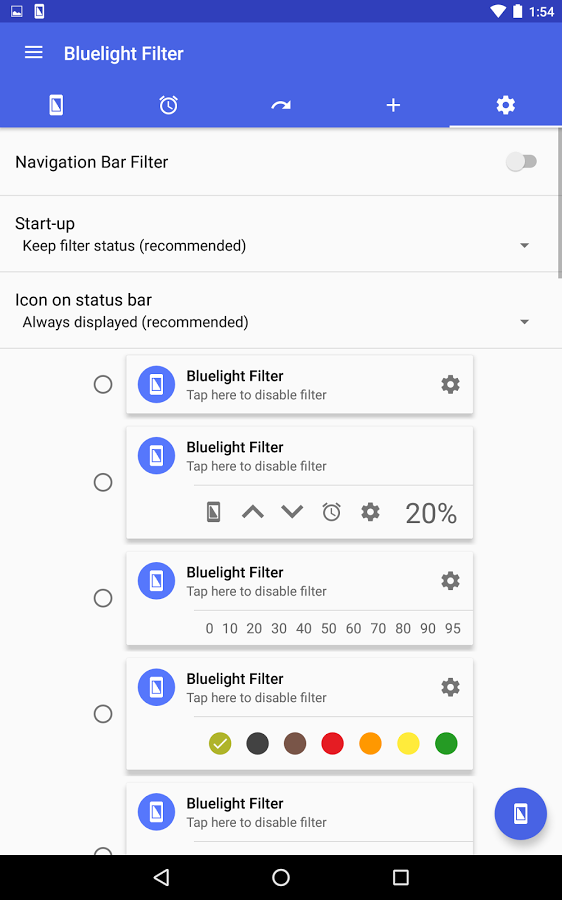Switch to the alarm clock schedule tab
This screenshot has width=562, height=900.
point(168,105)
